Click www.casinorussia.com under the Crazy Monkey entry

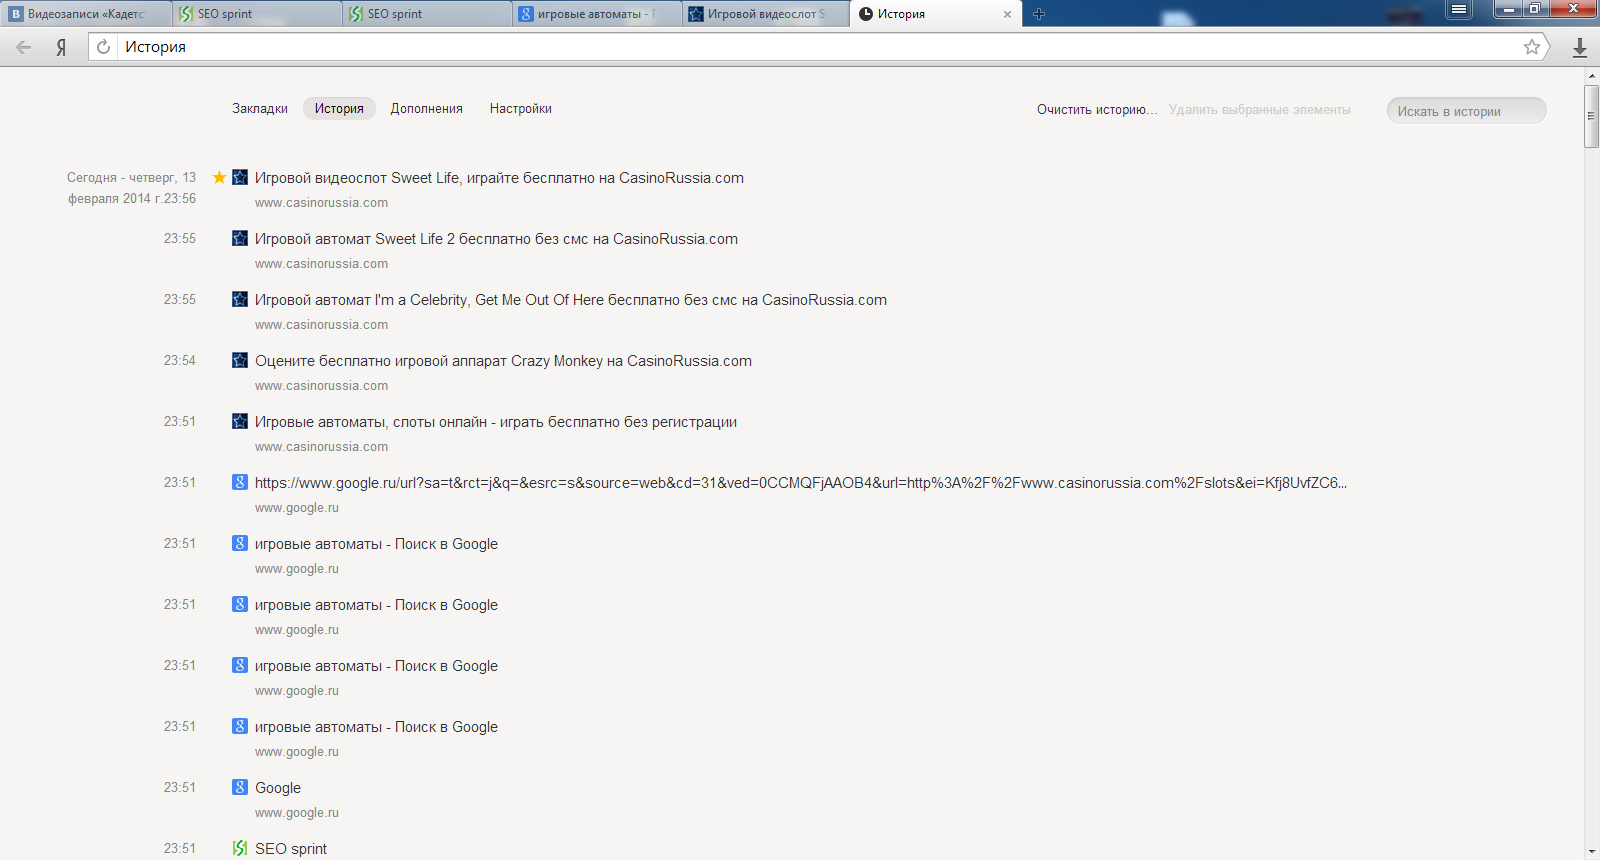tap(321, 386)
